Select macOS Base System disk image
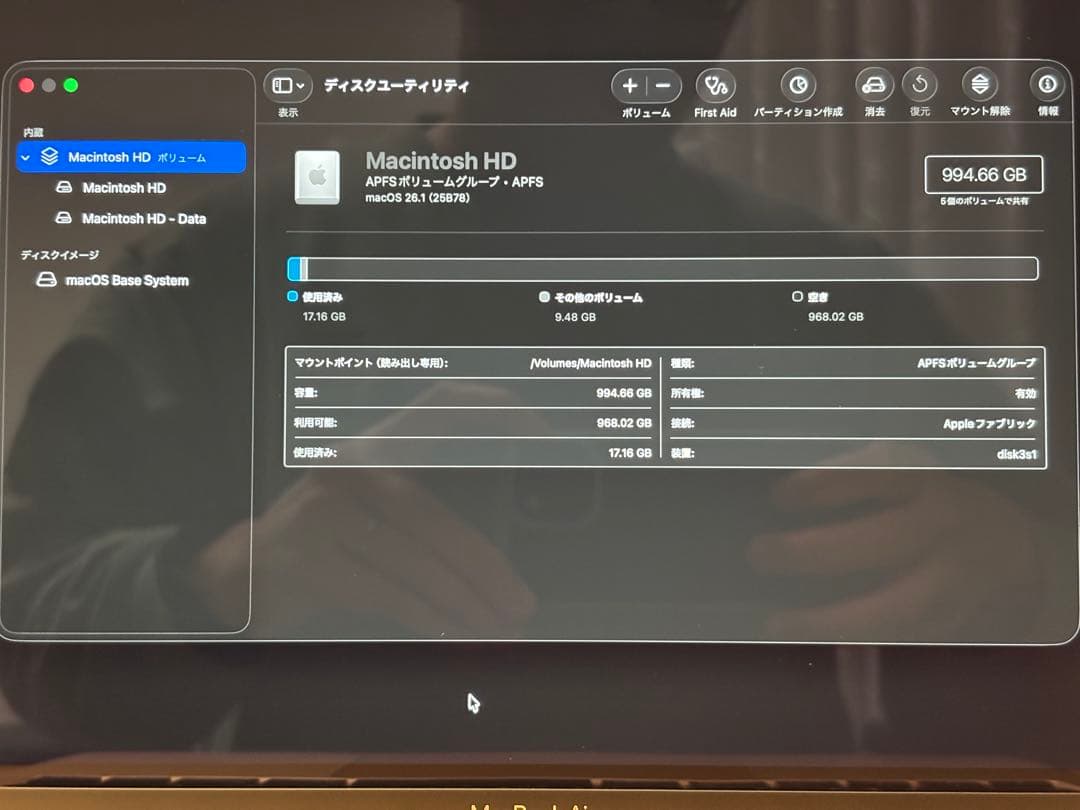The height and width of the screenshot is (810, 1080). [x=127, y=281]
